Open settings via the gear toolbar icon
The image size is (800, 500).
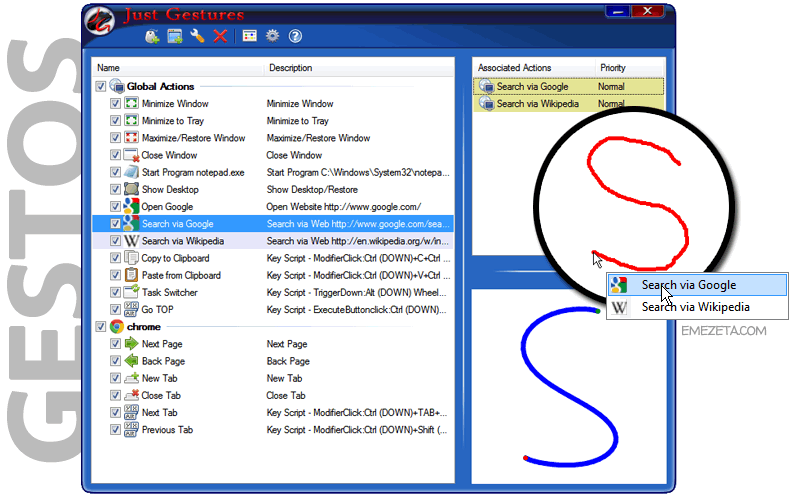tap(272, 36)
